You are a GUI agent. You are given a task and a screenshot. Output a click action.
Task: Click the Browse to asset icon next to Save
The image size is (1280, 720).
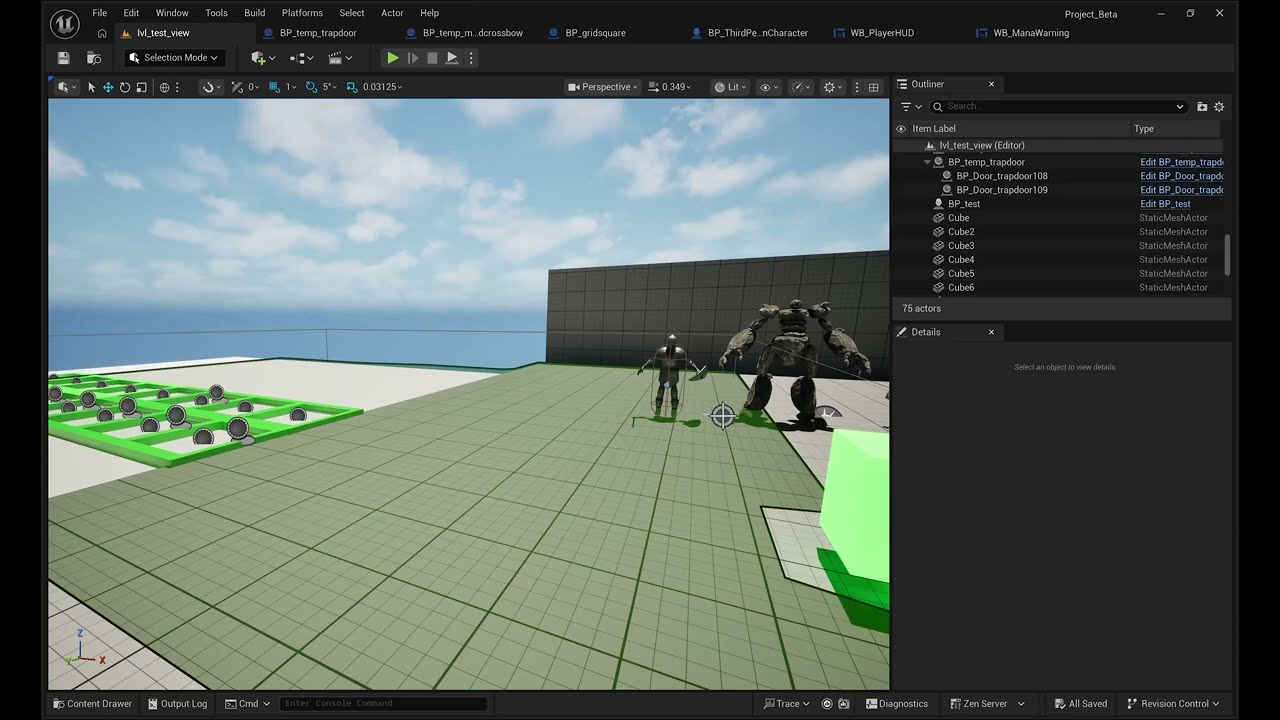coord(94,58)
